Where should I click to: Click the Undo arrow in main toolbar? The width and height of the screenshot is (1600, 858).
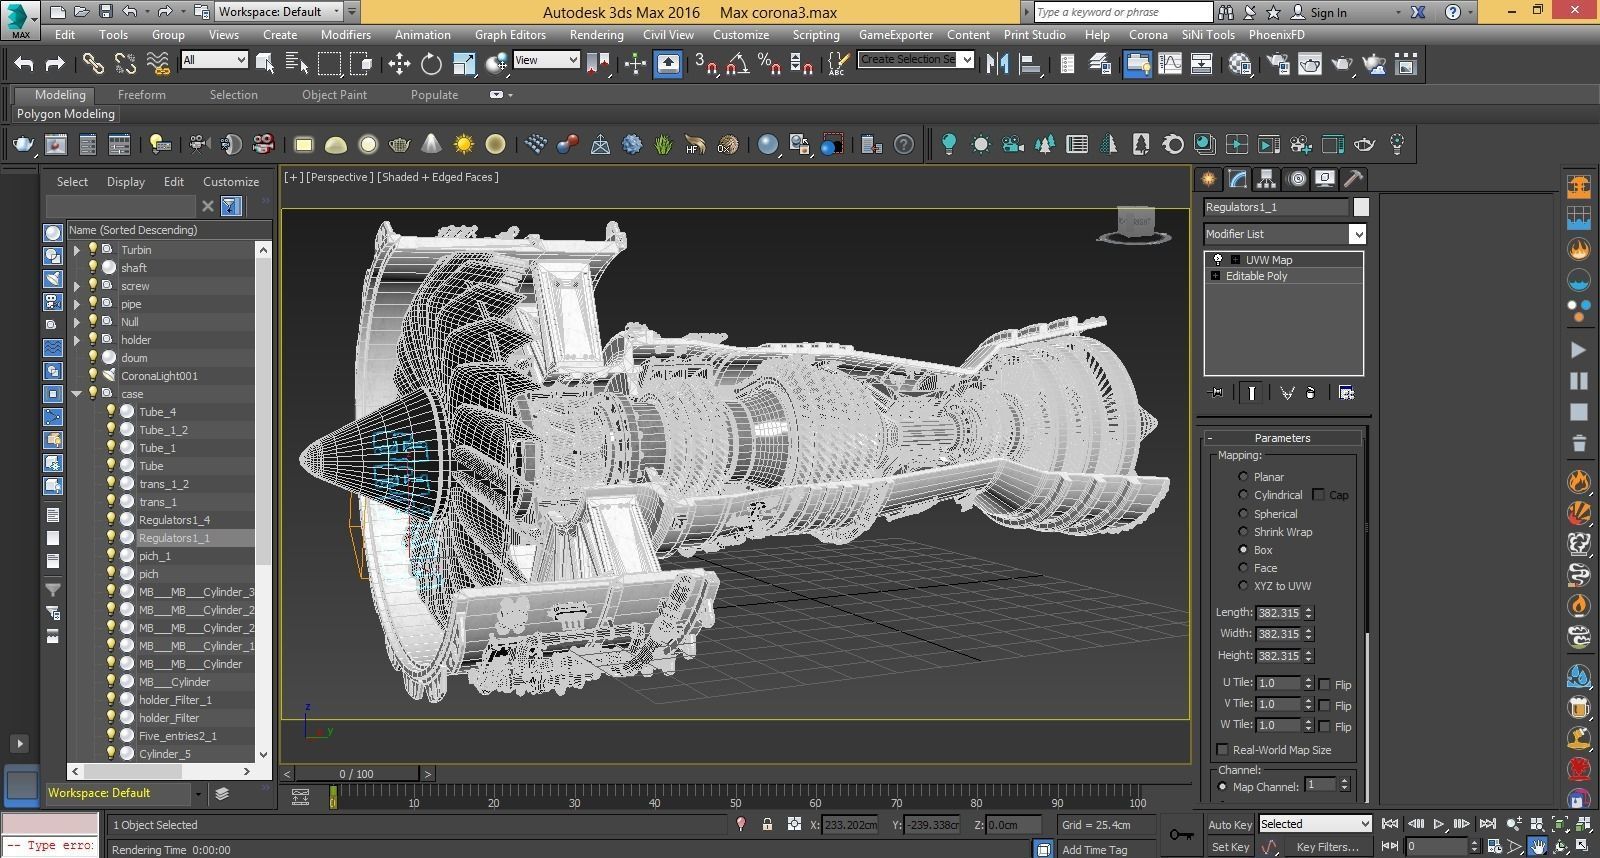24,64
